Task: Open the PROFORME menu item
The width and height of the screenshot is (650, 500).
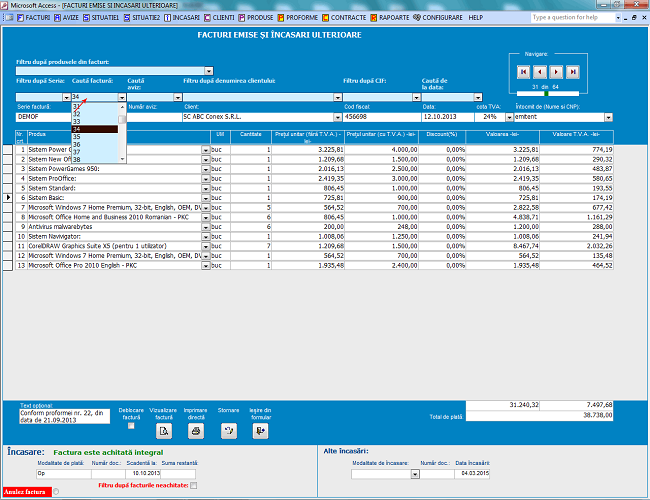Action: point(298,17)
